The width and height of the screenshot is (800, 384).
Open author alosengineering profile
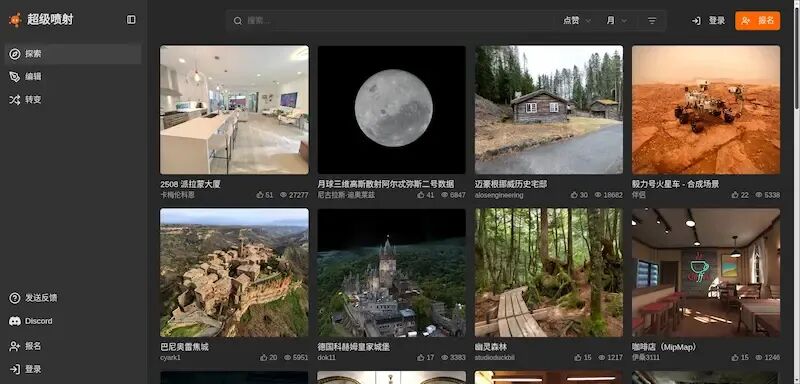pos(499,195)
